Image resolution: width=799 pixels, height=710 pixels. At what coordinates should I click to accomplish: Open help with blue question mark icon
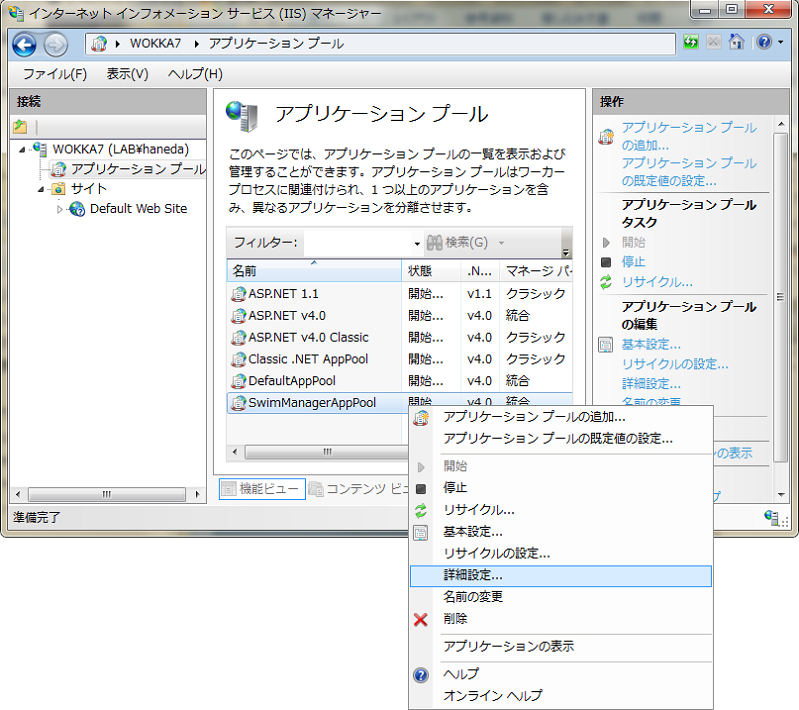764,42
